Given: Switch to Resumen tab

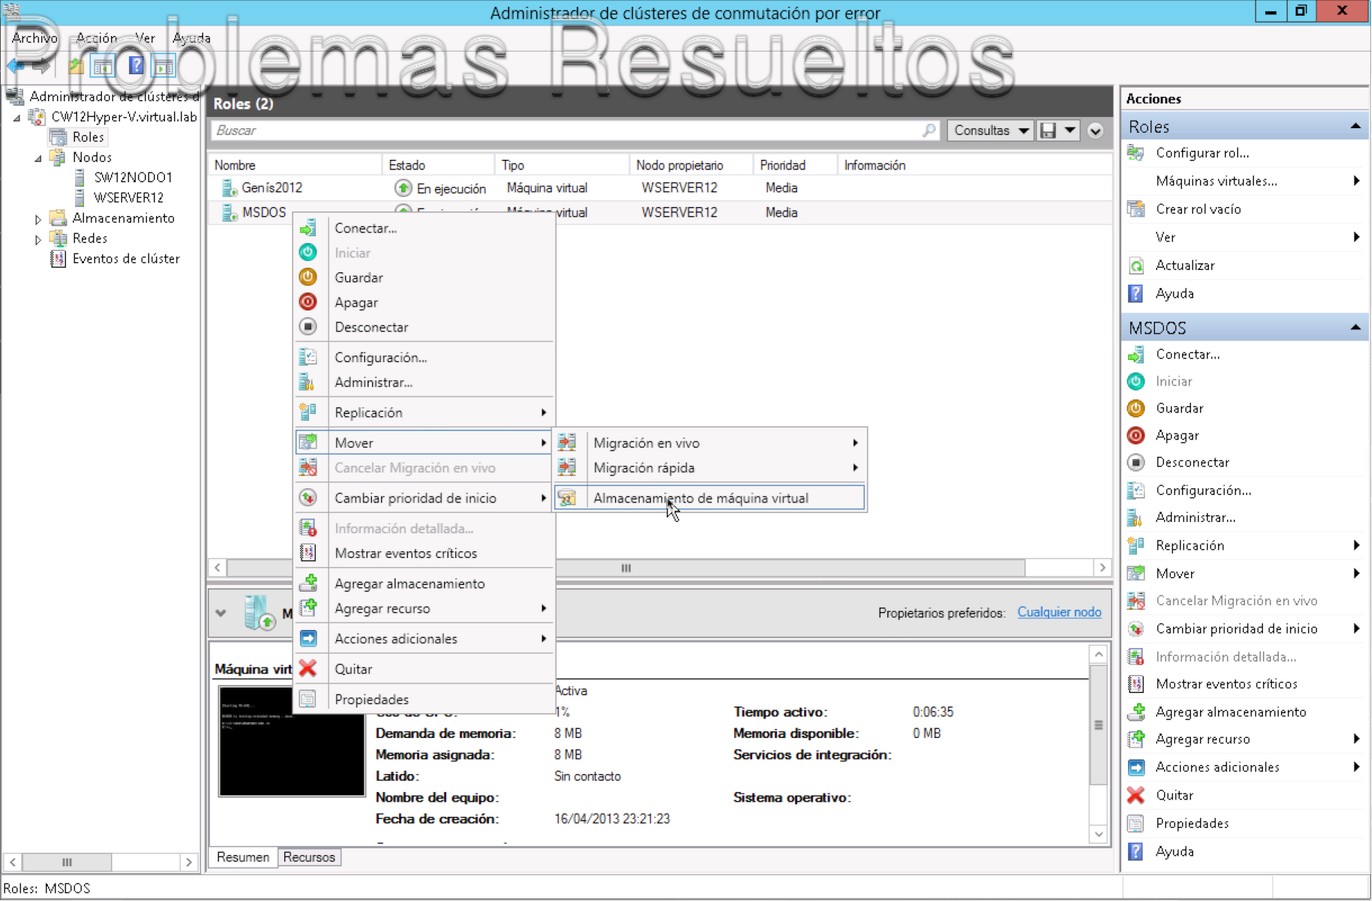Looking at the screenshot, I should (243, 857).
